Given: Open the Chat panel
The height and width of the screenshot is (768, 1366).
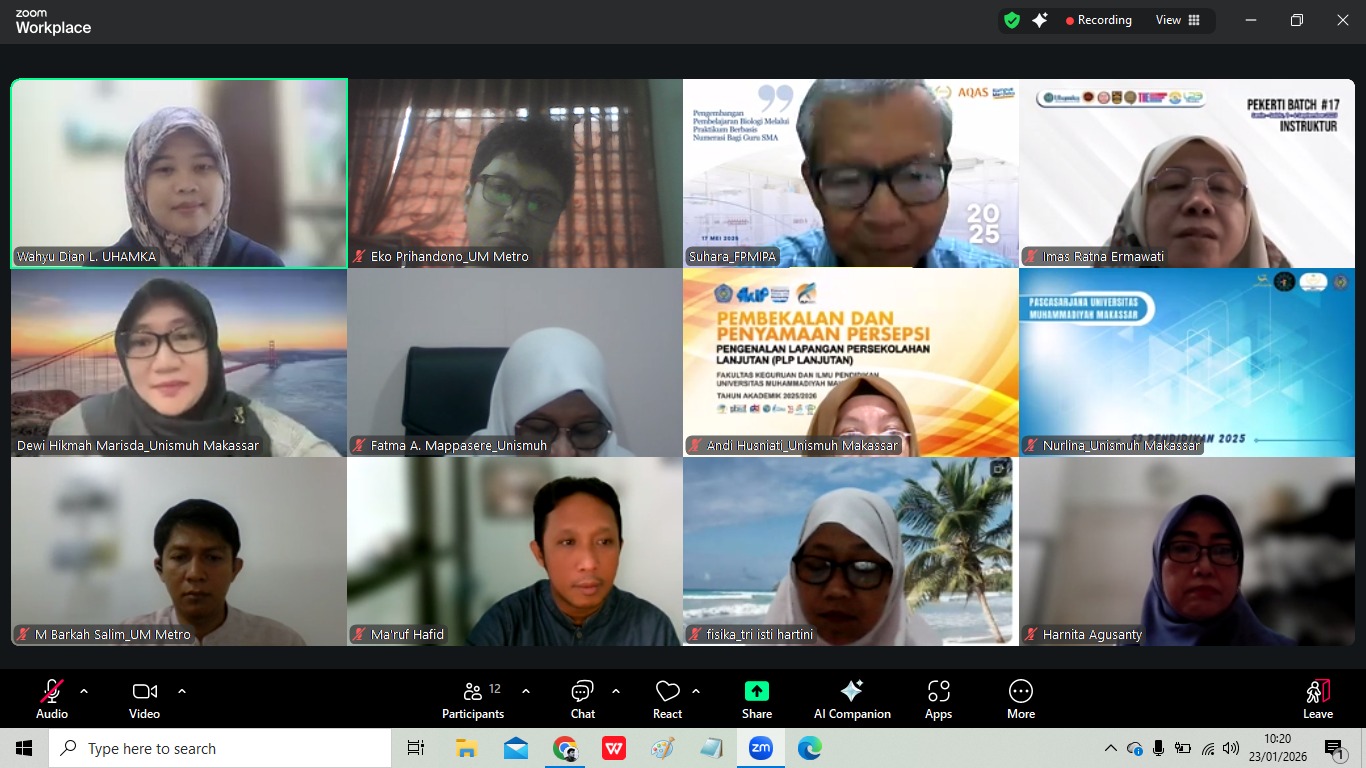Looking at the screenshot, I should tap(583, 699).
